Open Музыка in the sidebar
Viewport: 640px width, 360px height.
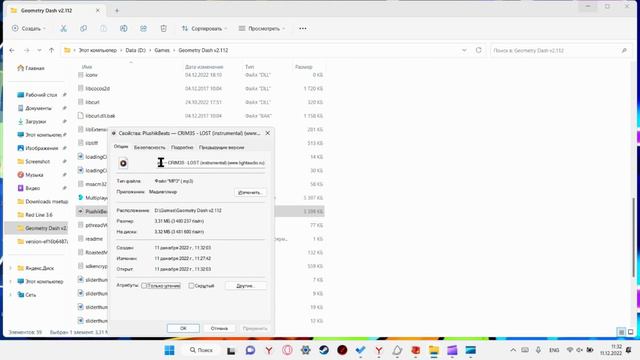(34, 175)
